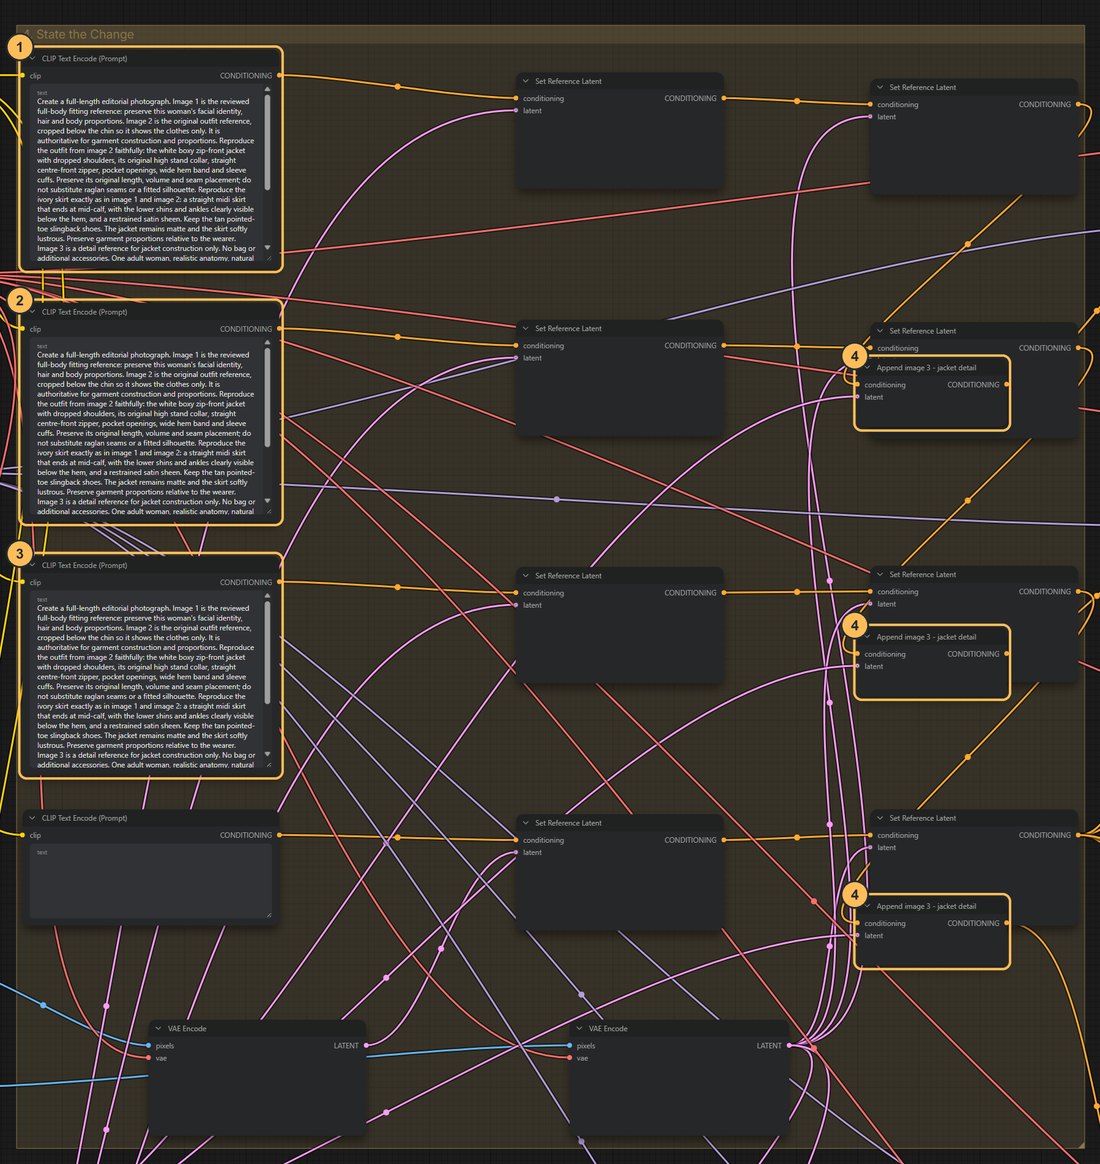Viewport: 1100px width, 1164px height.
Task: Collapse top Set Reference Latent node, middle column
Action: point(526,82)
